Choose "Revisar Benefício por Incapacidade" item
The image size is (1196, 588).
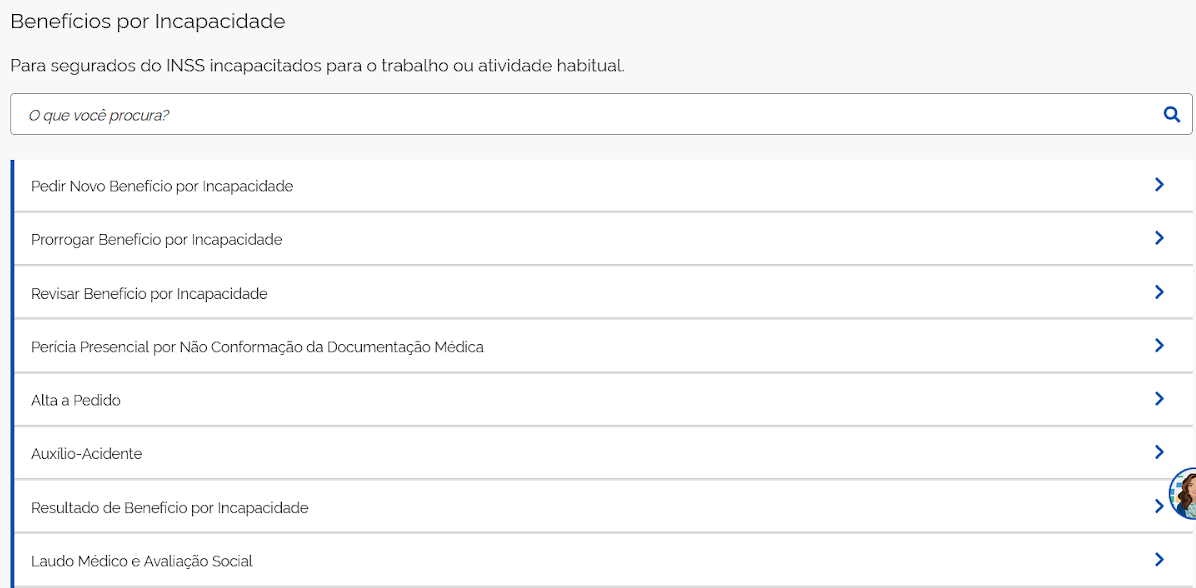[x=149, y=294]
